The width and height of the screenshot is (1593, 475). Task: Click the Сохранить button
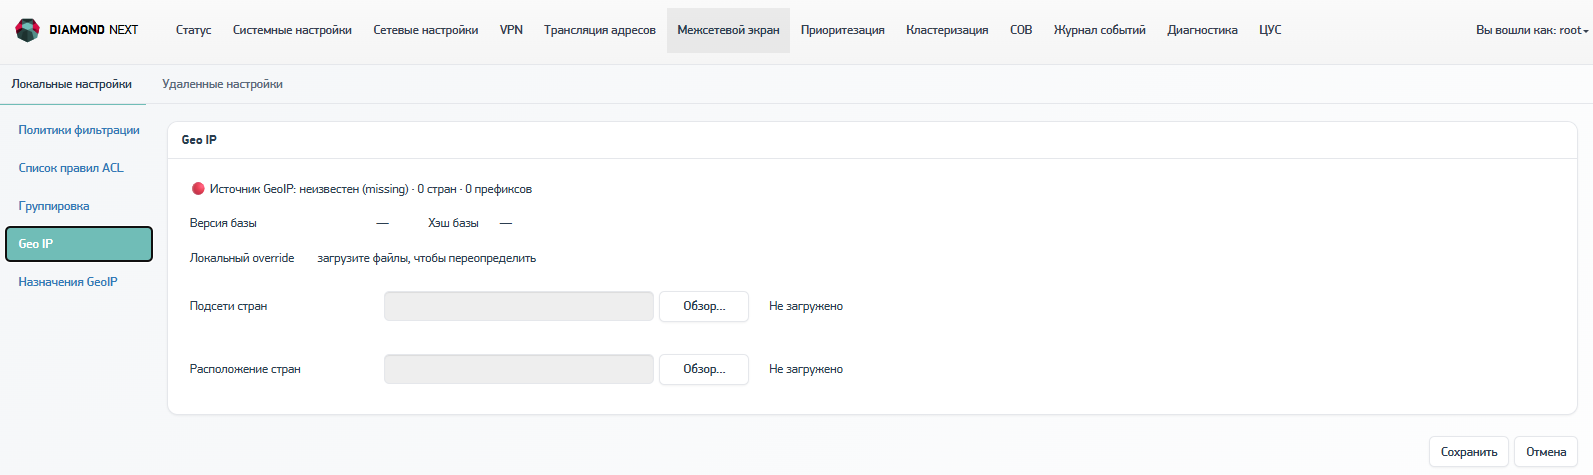(x=1469, y=452)
